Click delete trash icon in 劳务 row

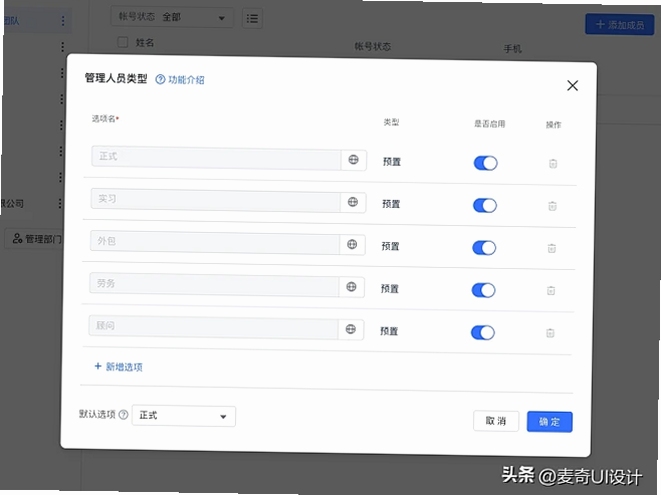coord(551,291)
